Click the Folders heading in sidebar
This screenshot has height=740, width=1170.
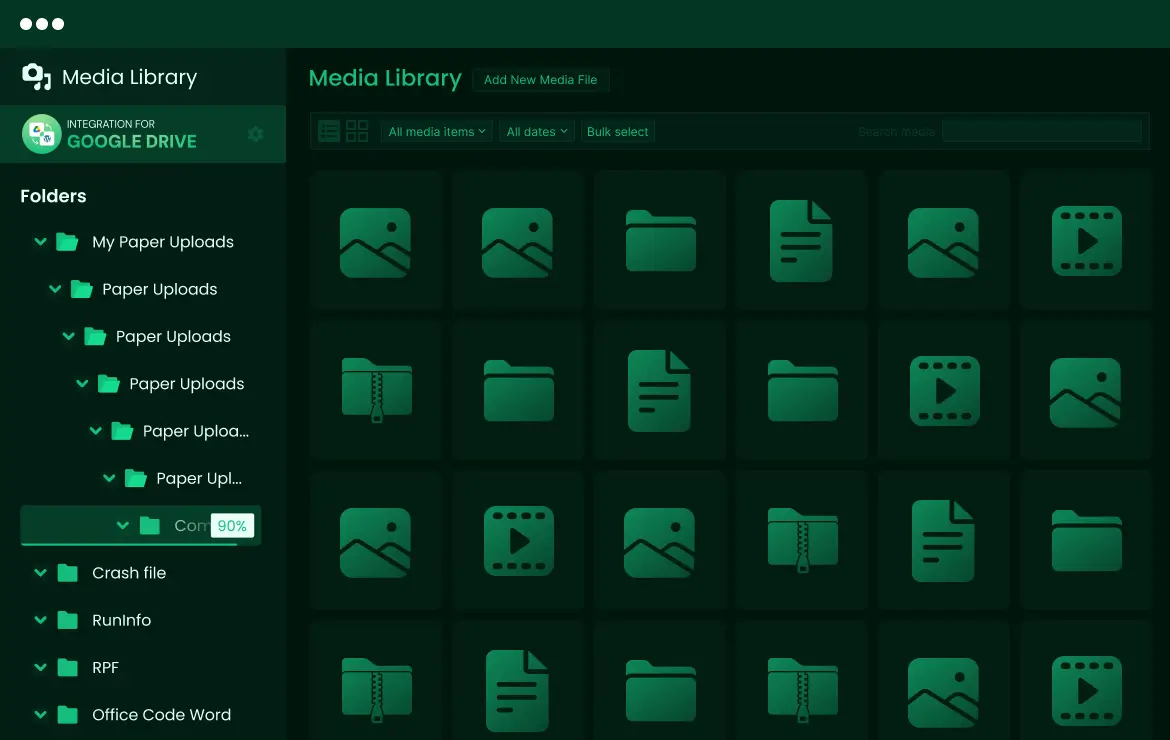pos(53,195)
